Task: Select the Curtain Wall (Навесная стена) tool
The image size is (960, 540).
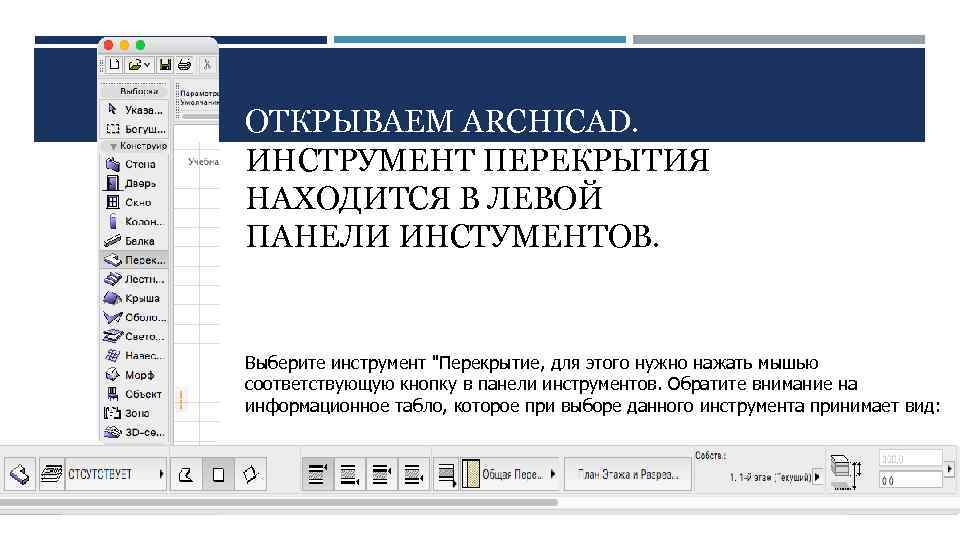Action: point(134,355)
